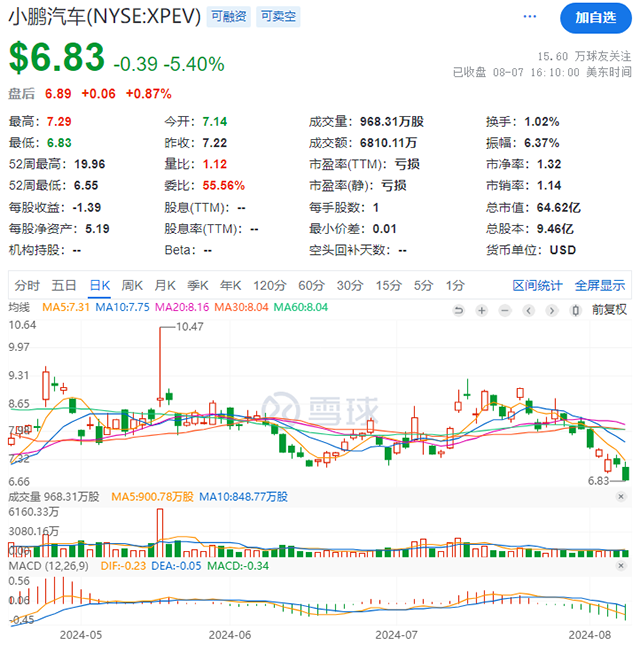
Task: Select the 1分 interval tab
Action: [x=455, y=285]
